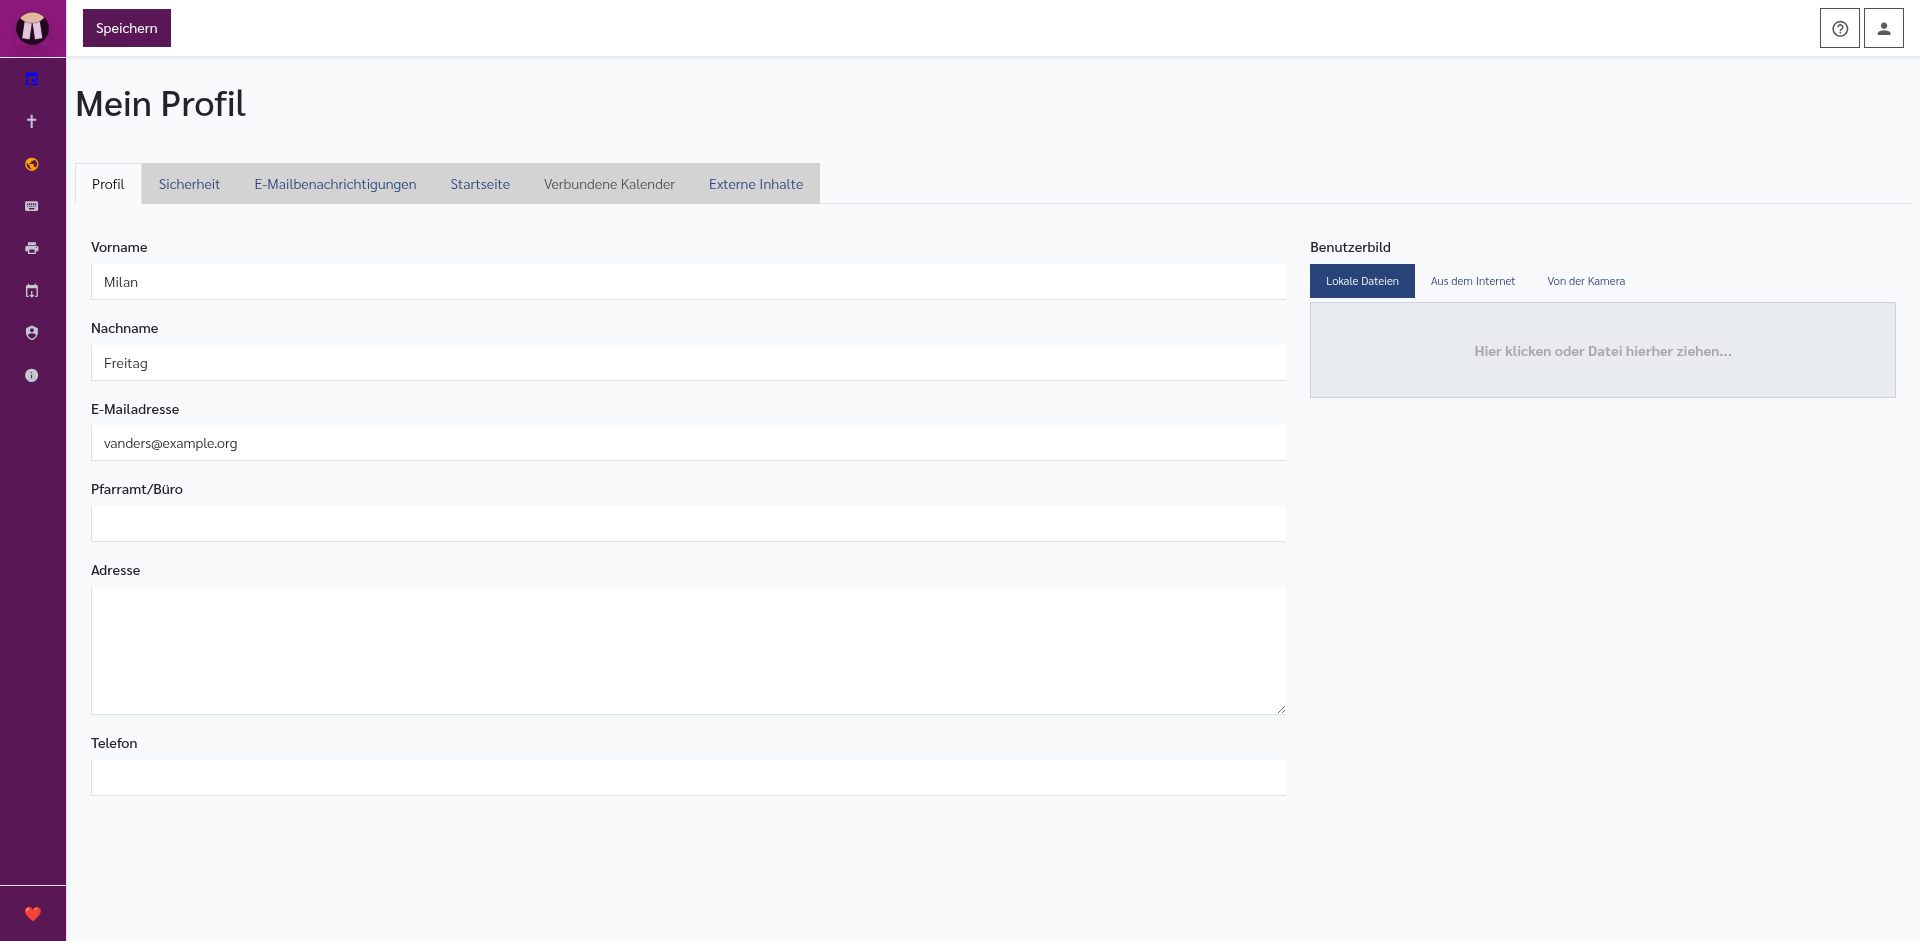Click the Benutzerbild label
Image resolution: width=1920 pixels, height=941 pixels.
pyautogui.click(x=1350, y=247)
